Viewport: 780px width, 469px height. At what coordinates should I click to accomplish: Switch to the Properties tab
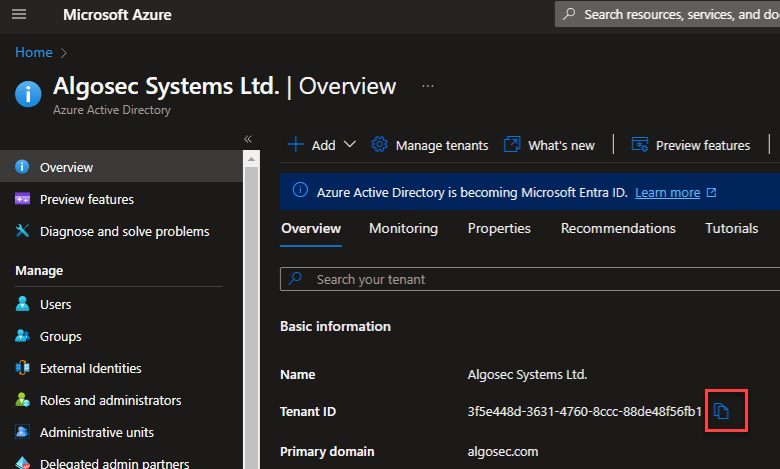click(x=499, y=229)
